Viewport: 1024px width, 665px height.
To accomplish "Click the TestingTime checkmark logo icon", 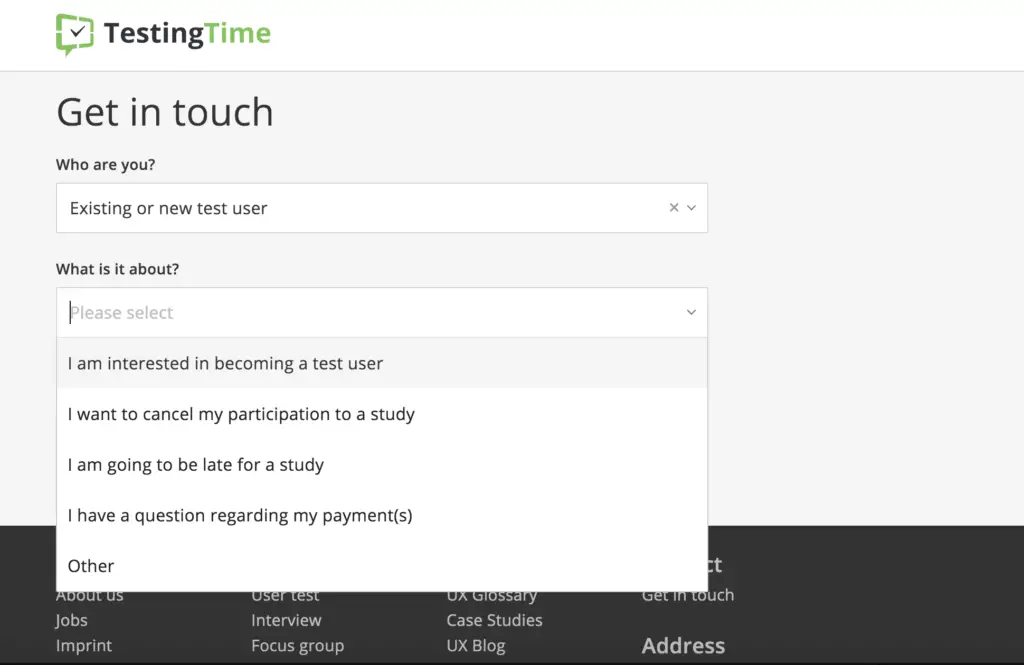I will click(x=74, y=34).
